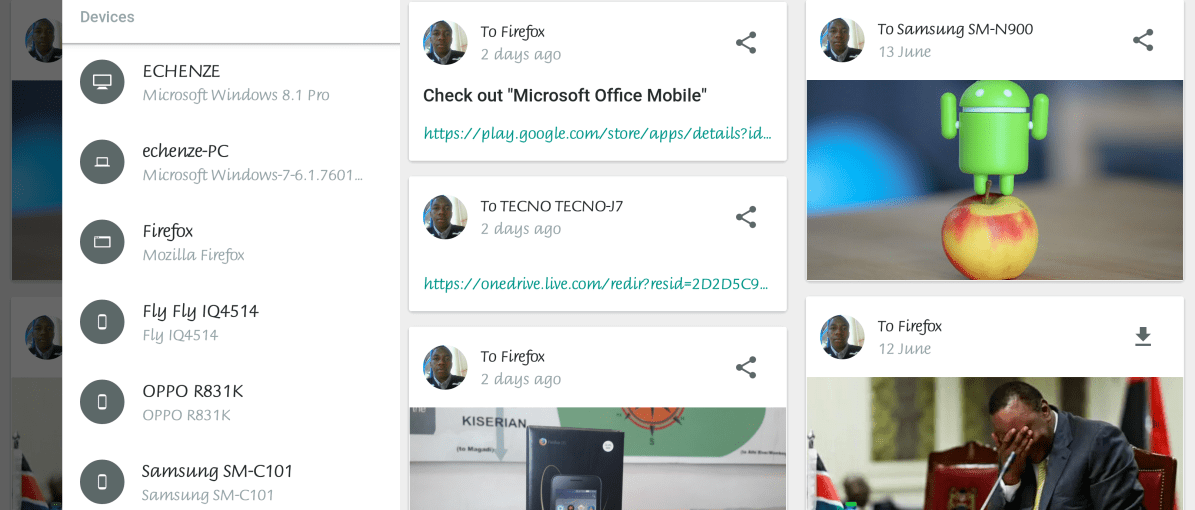Click the '12 June' date label
The width and height of the screenshot is (1195, 510).
point(904,348)
